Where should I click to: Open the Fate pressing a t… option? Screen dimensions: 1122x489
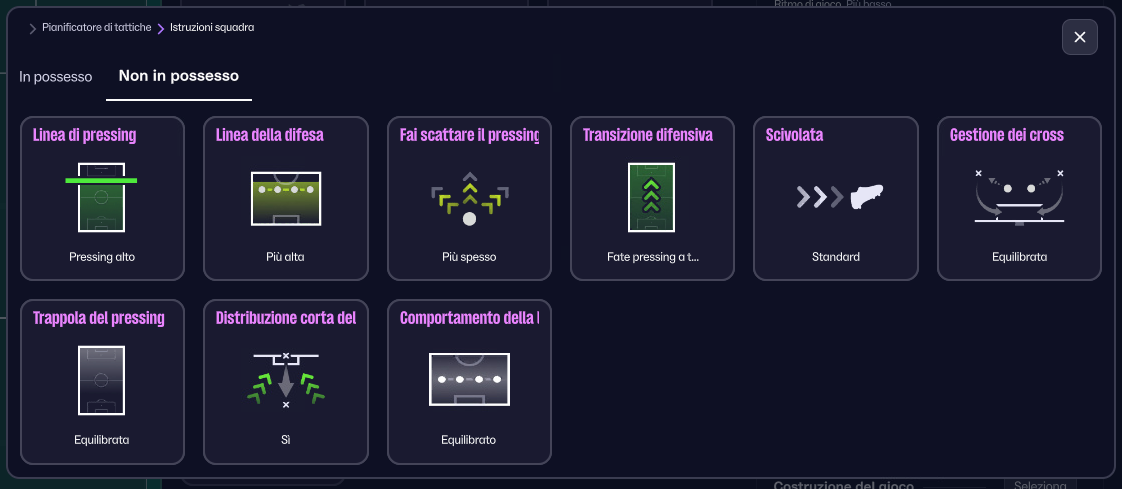click(652, 257)
